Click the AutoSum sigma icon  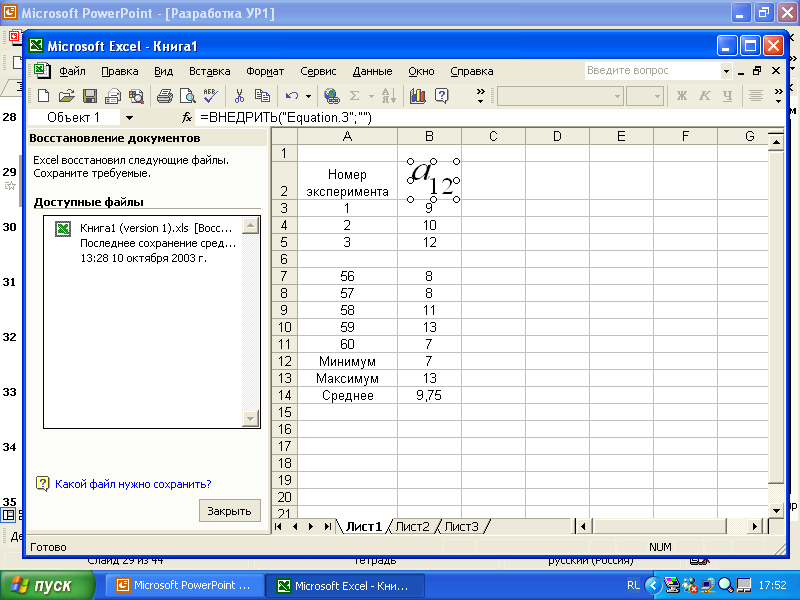(355, 96)
